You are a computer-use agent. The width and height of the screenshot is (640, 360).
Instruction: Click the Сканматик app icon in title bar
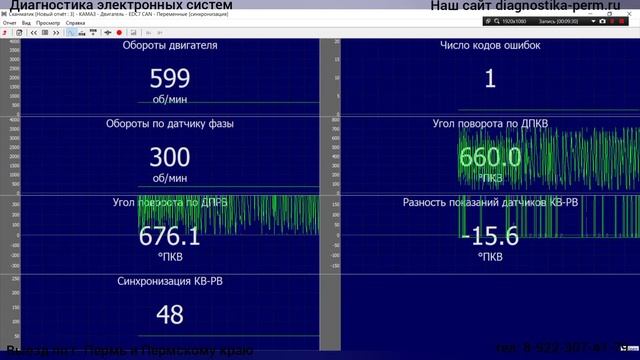[4, 14]
